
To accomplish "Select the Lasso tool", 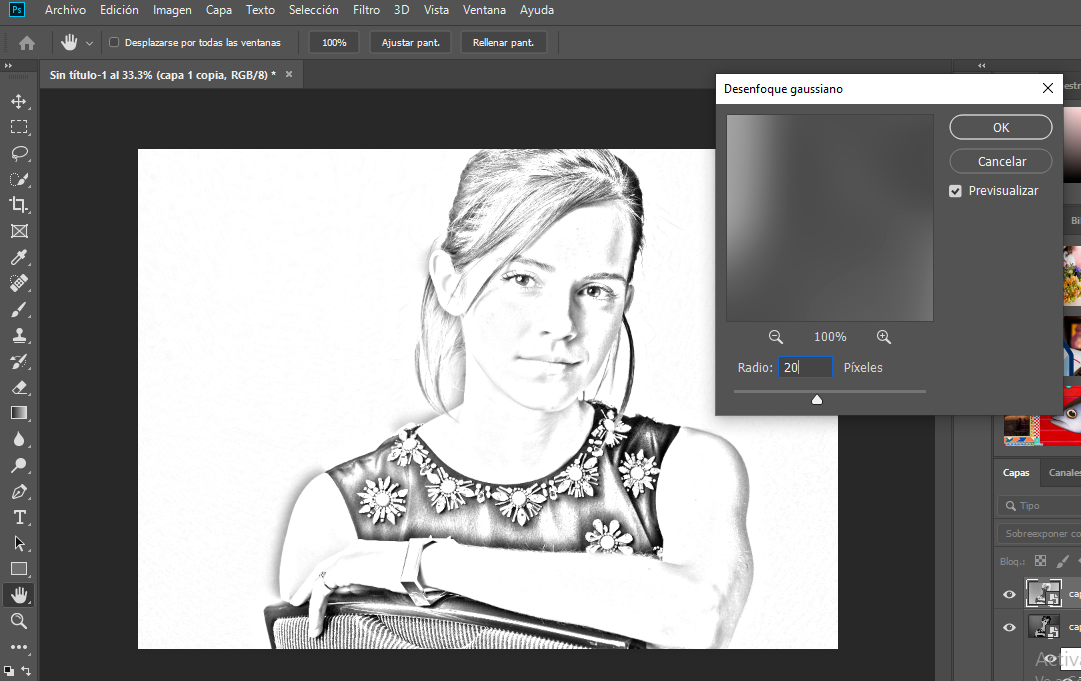I will 19,153.
